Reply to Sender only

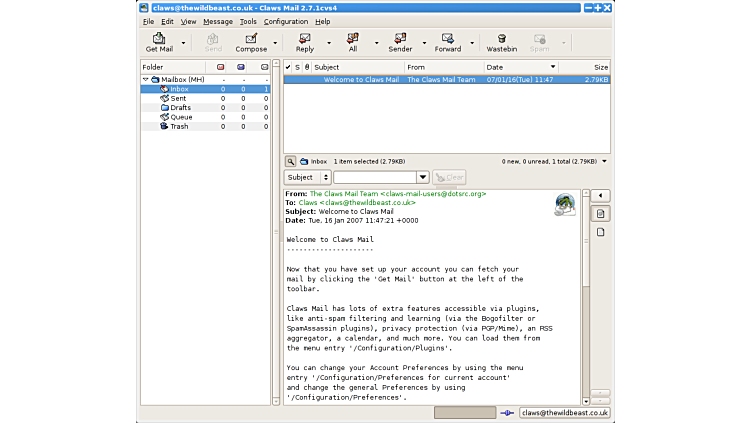point(400,43)
